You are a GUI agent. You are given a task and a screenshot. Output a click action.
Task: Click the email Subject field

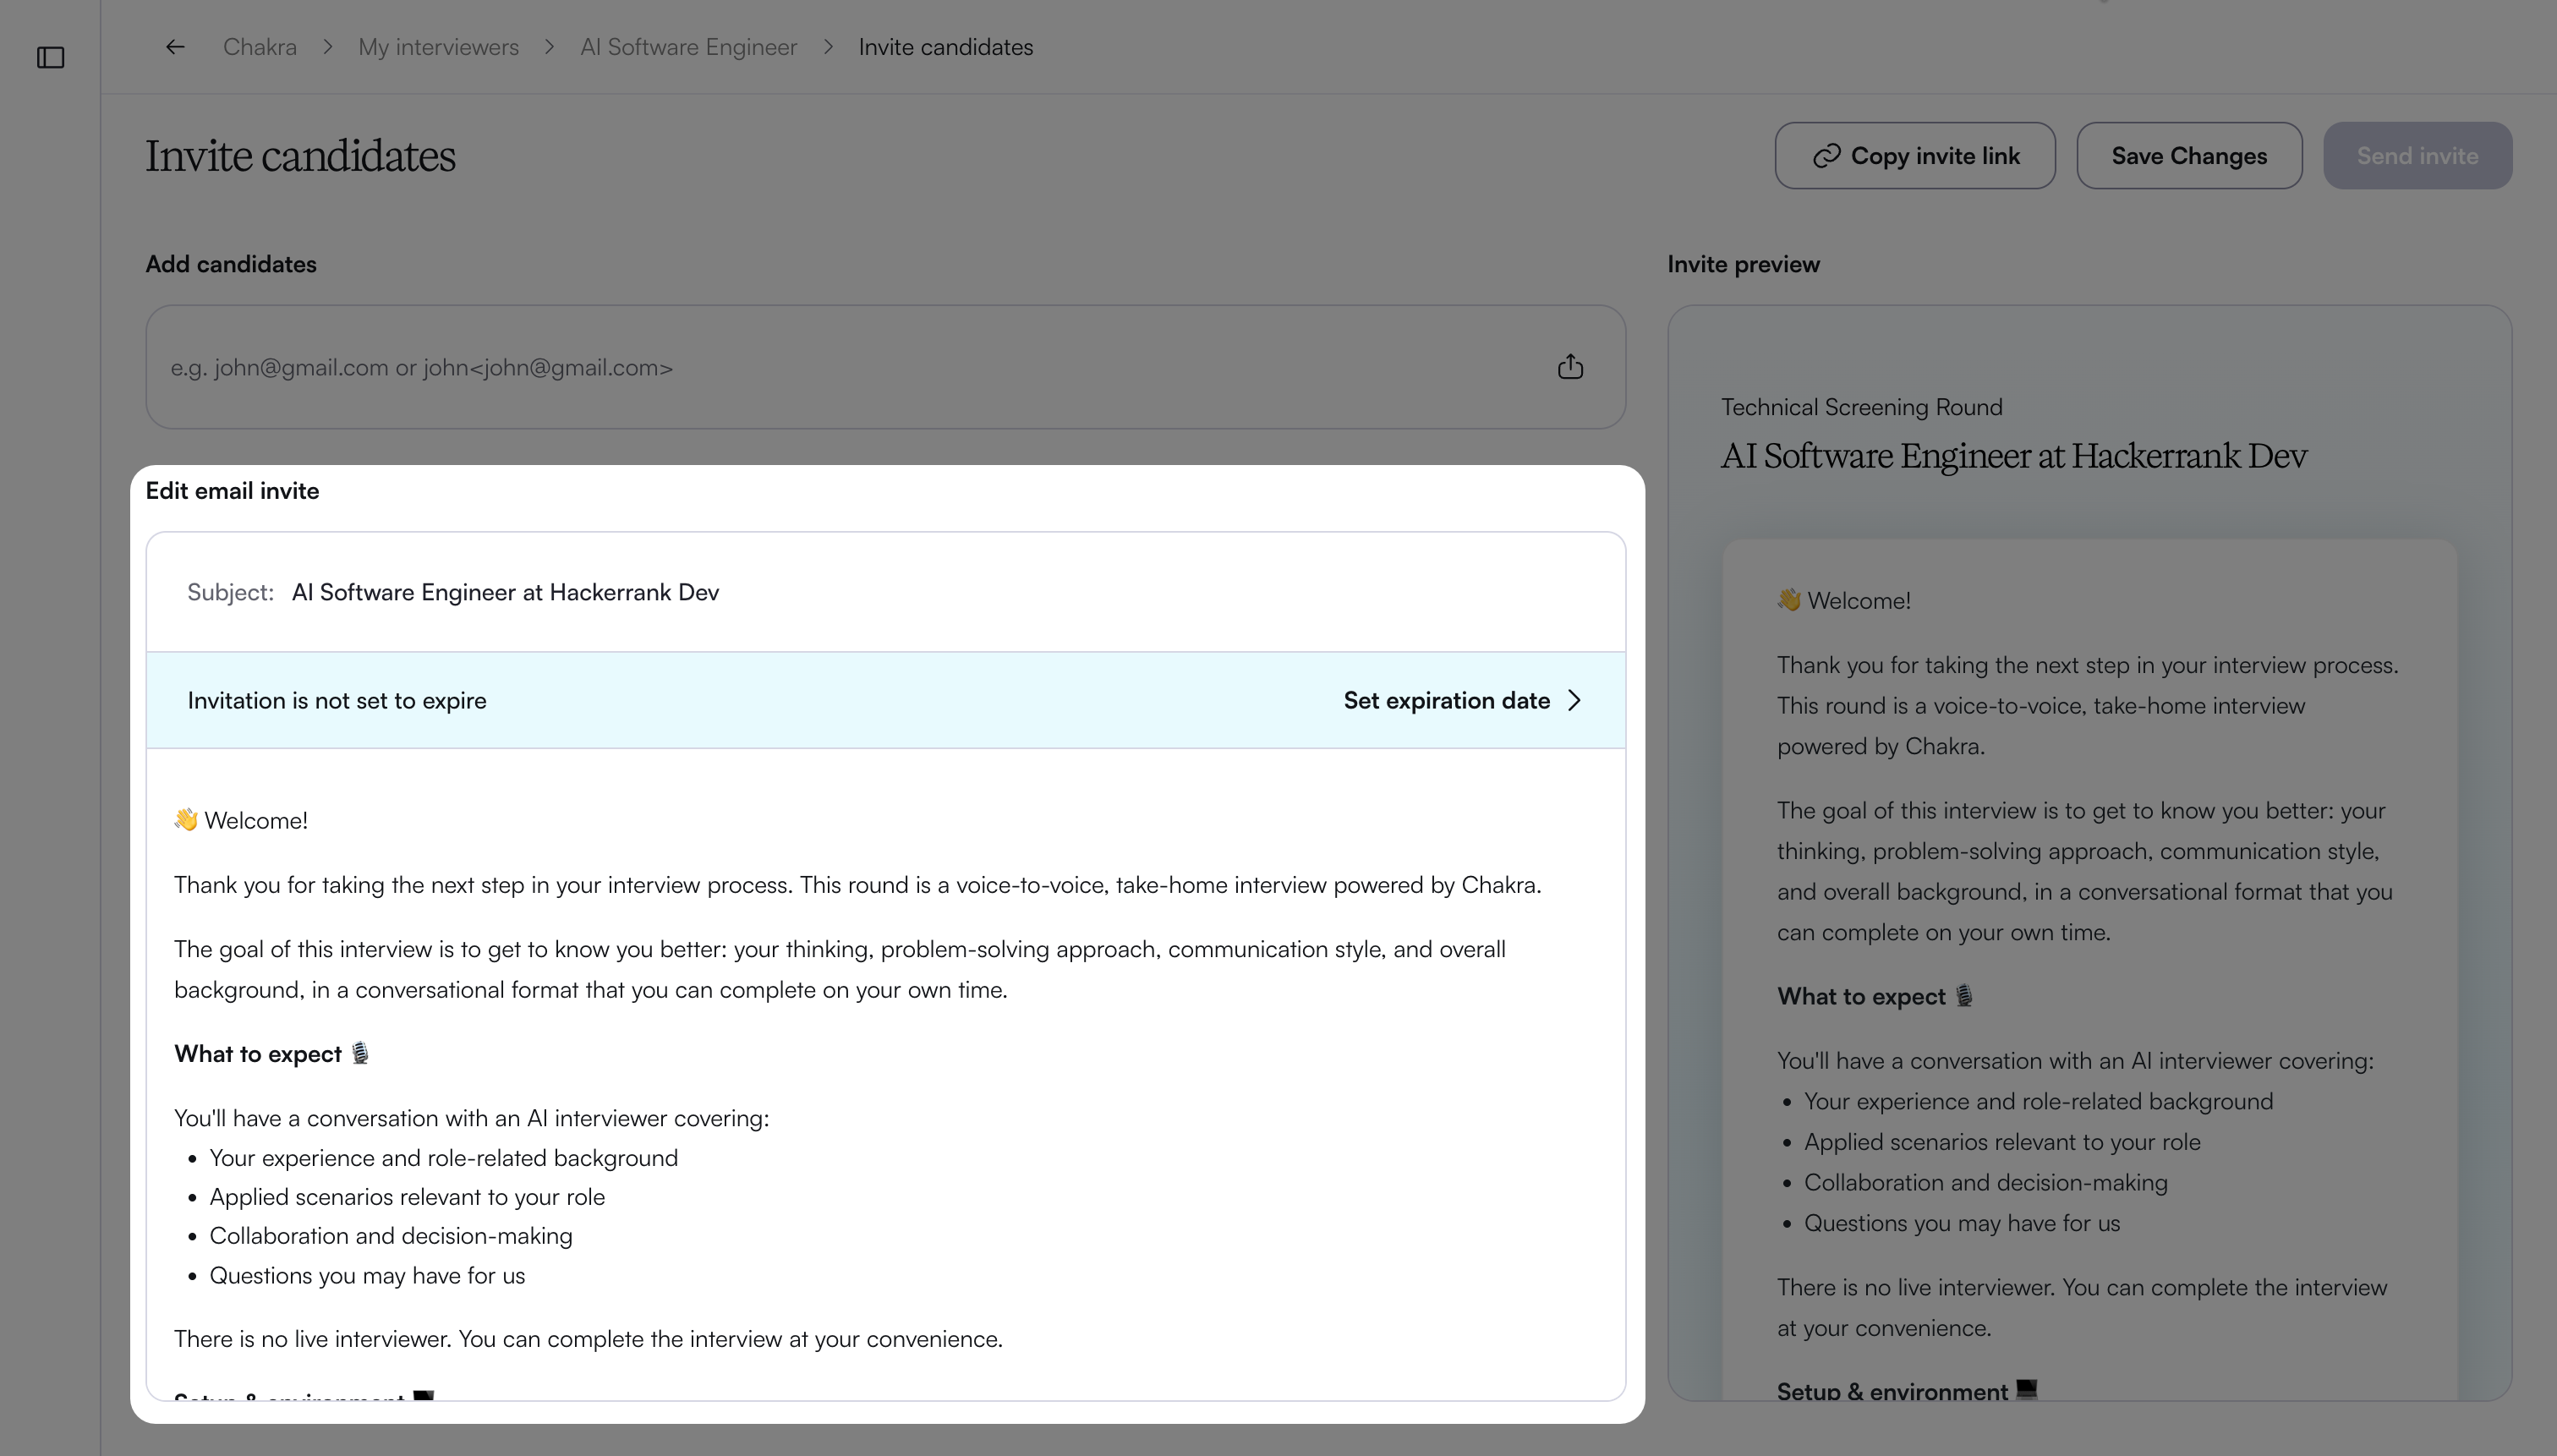coord(886,592)
